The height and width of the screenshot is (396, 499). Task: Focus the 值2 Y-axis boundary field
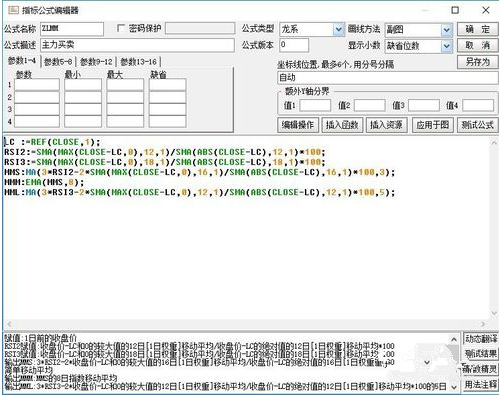click(x=370, y=105)
